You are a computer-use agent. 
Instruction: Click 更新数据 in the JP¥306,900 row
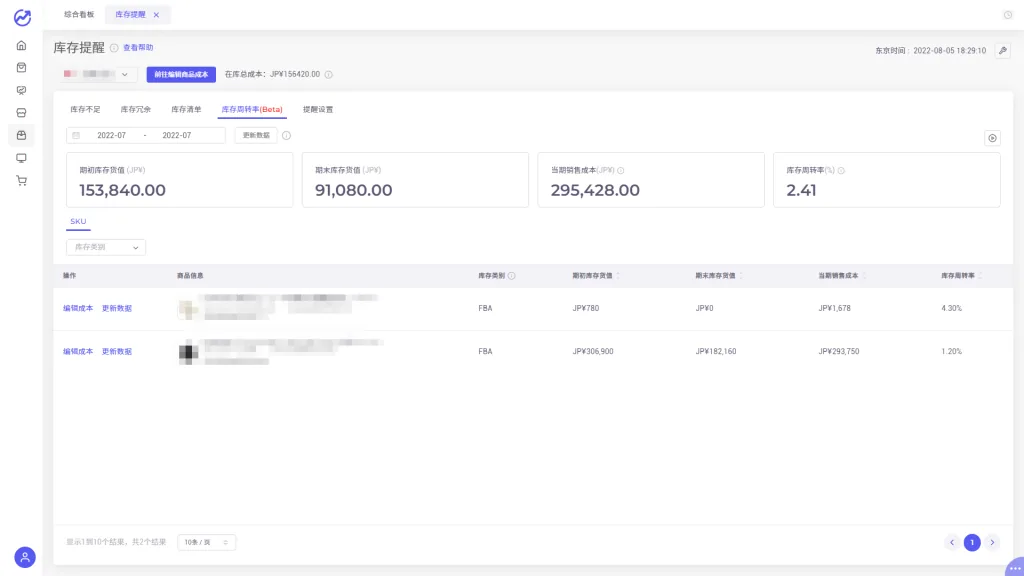tap(117, 351)
